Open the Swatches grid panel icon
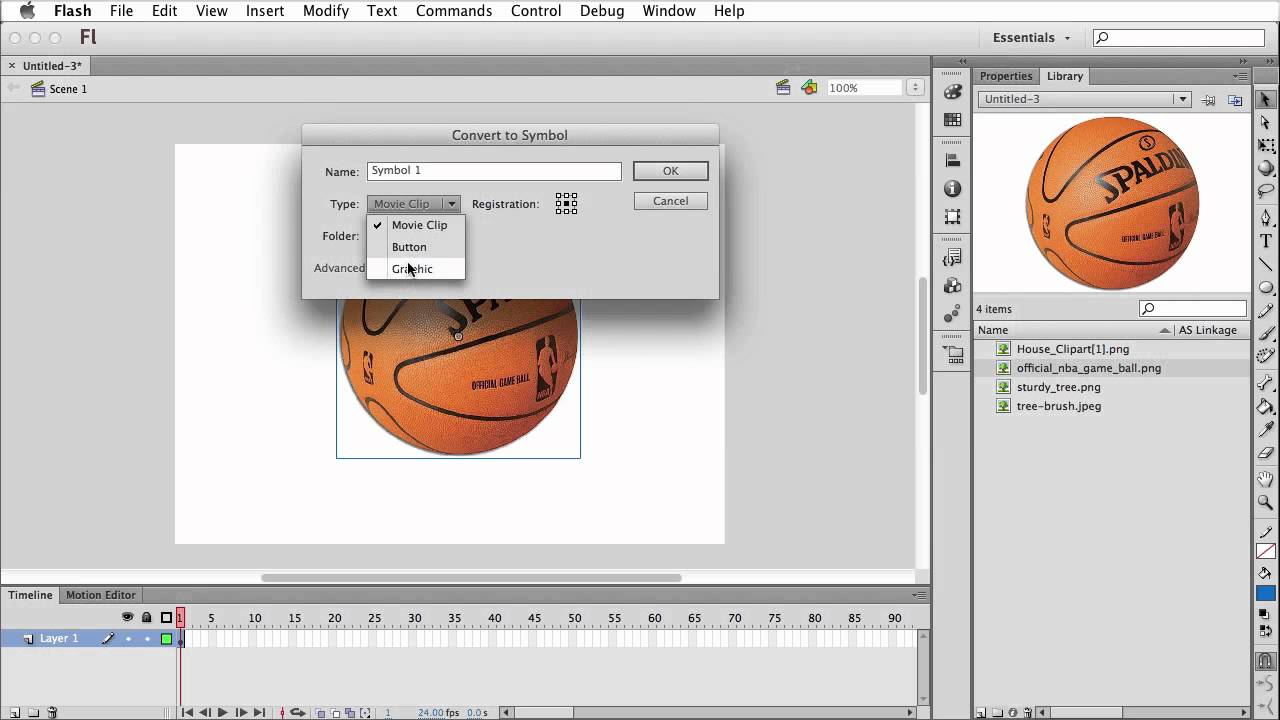The width and height of the screenshot is (1280, 720). [952, 120]
